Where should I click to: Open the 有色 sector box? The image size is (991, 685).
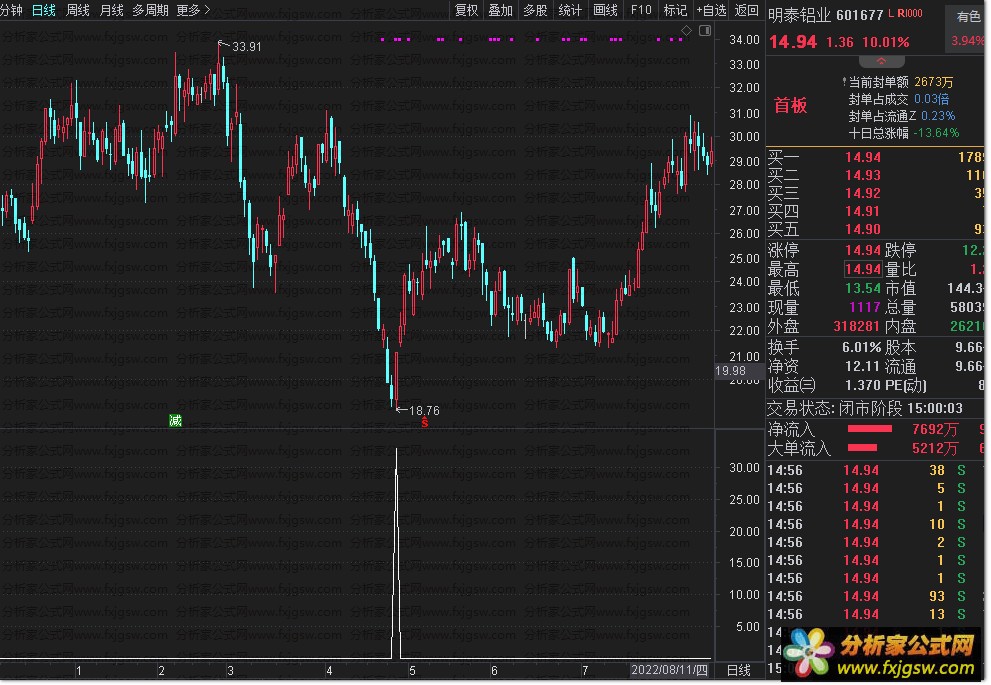tap(966, 28)
